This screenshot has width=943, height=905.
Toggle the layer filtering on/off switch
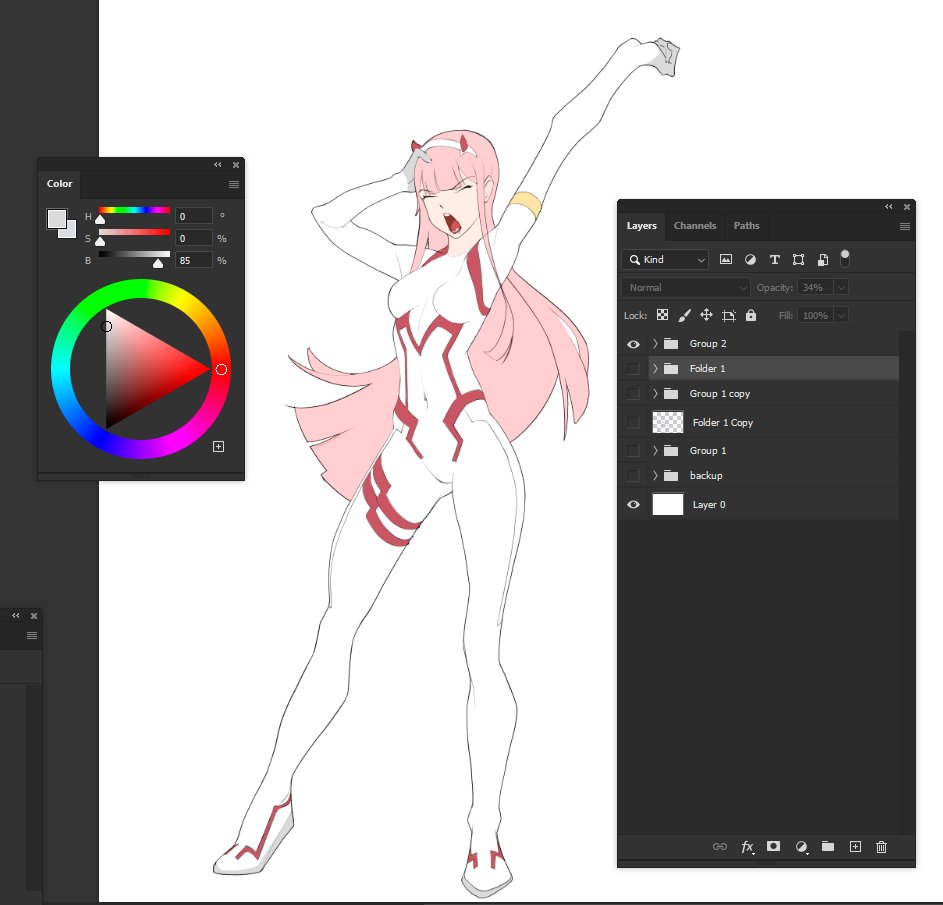[x=845, y=259]
